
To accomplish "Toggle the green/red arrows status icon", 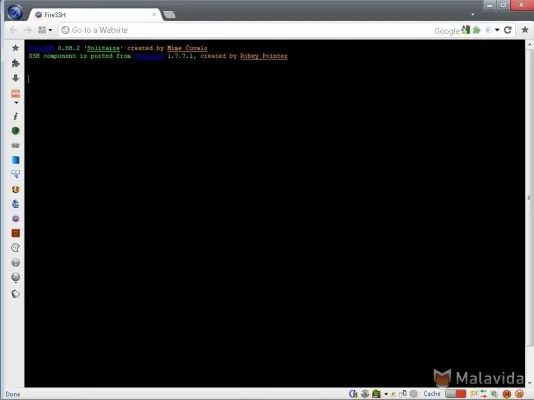I will point(484,394).
